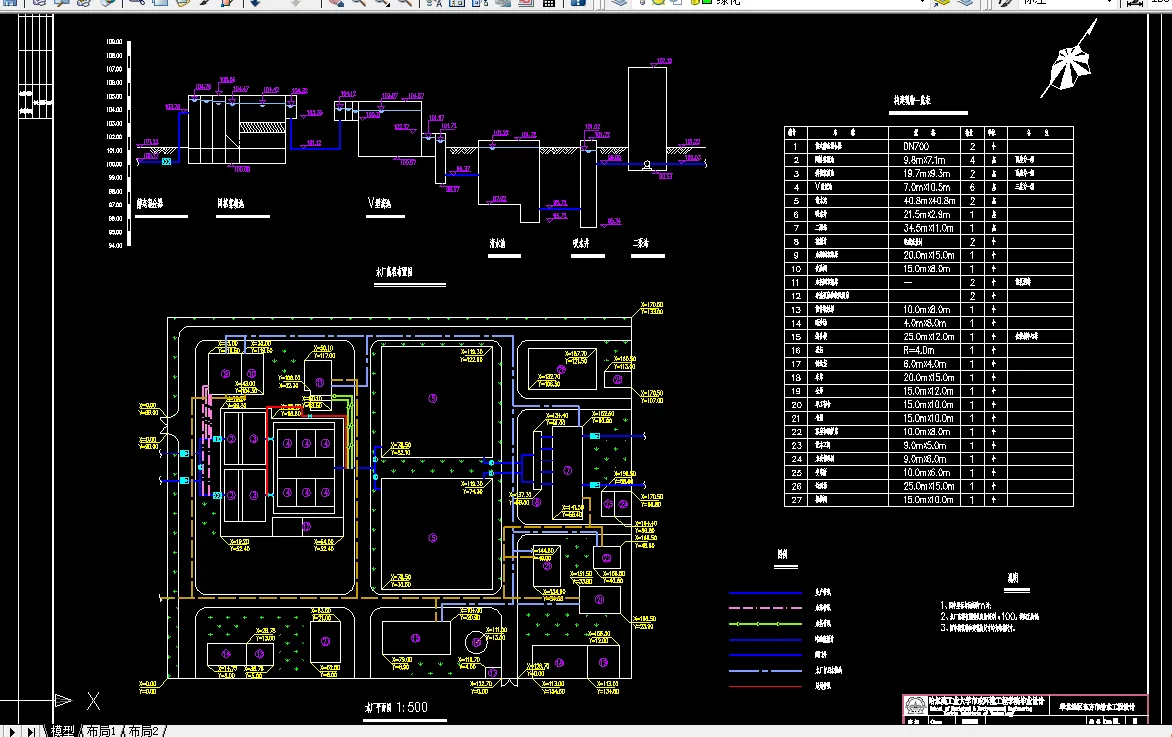Select the V型滤池 label under elevation profile

pyautogui.click(x=379, y=203)
